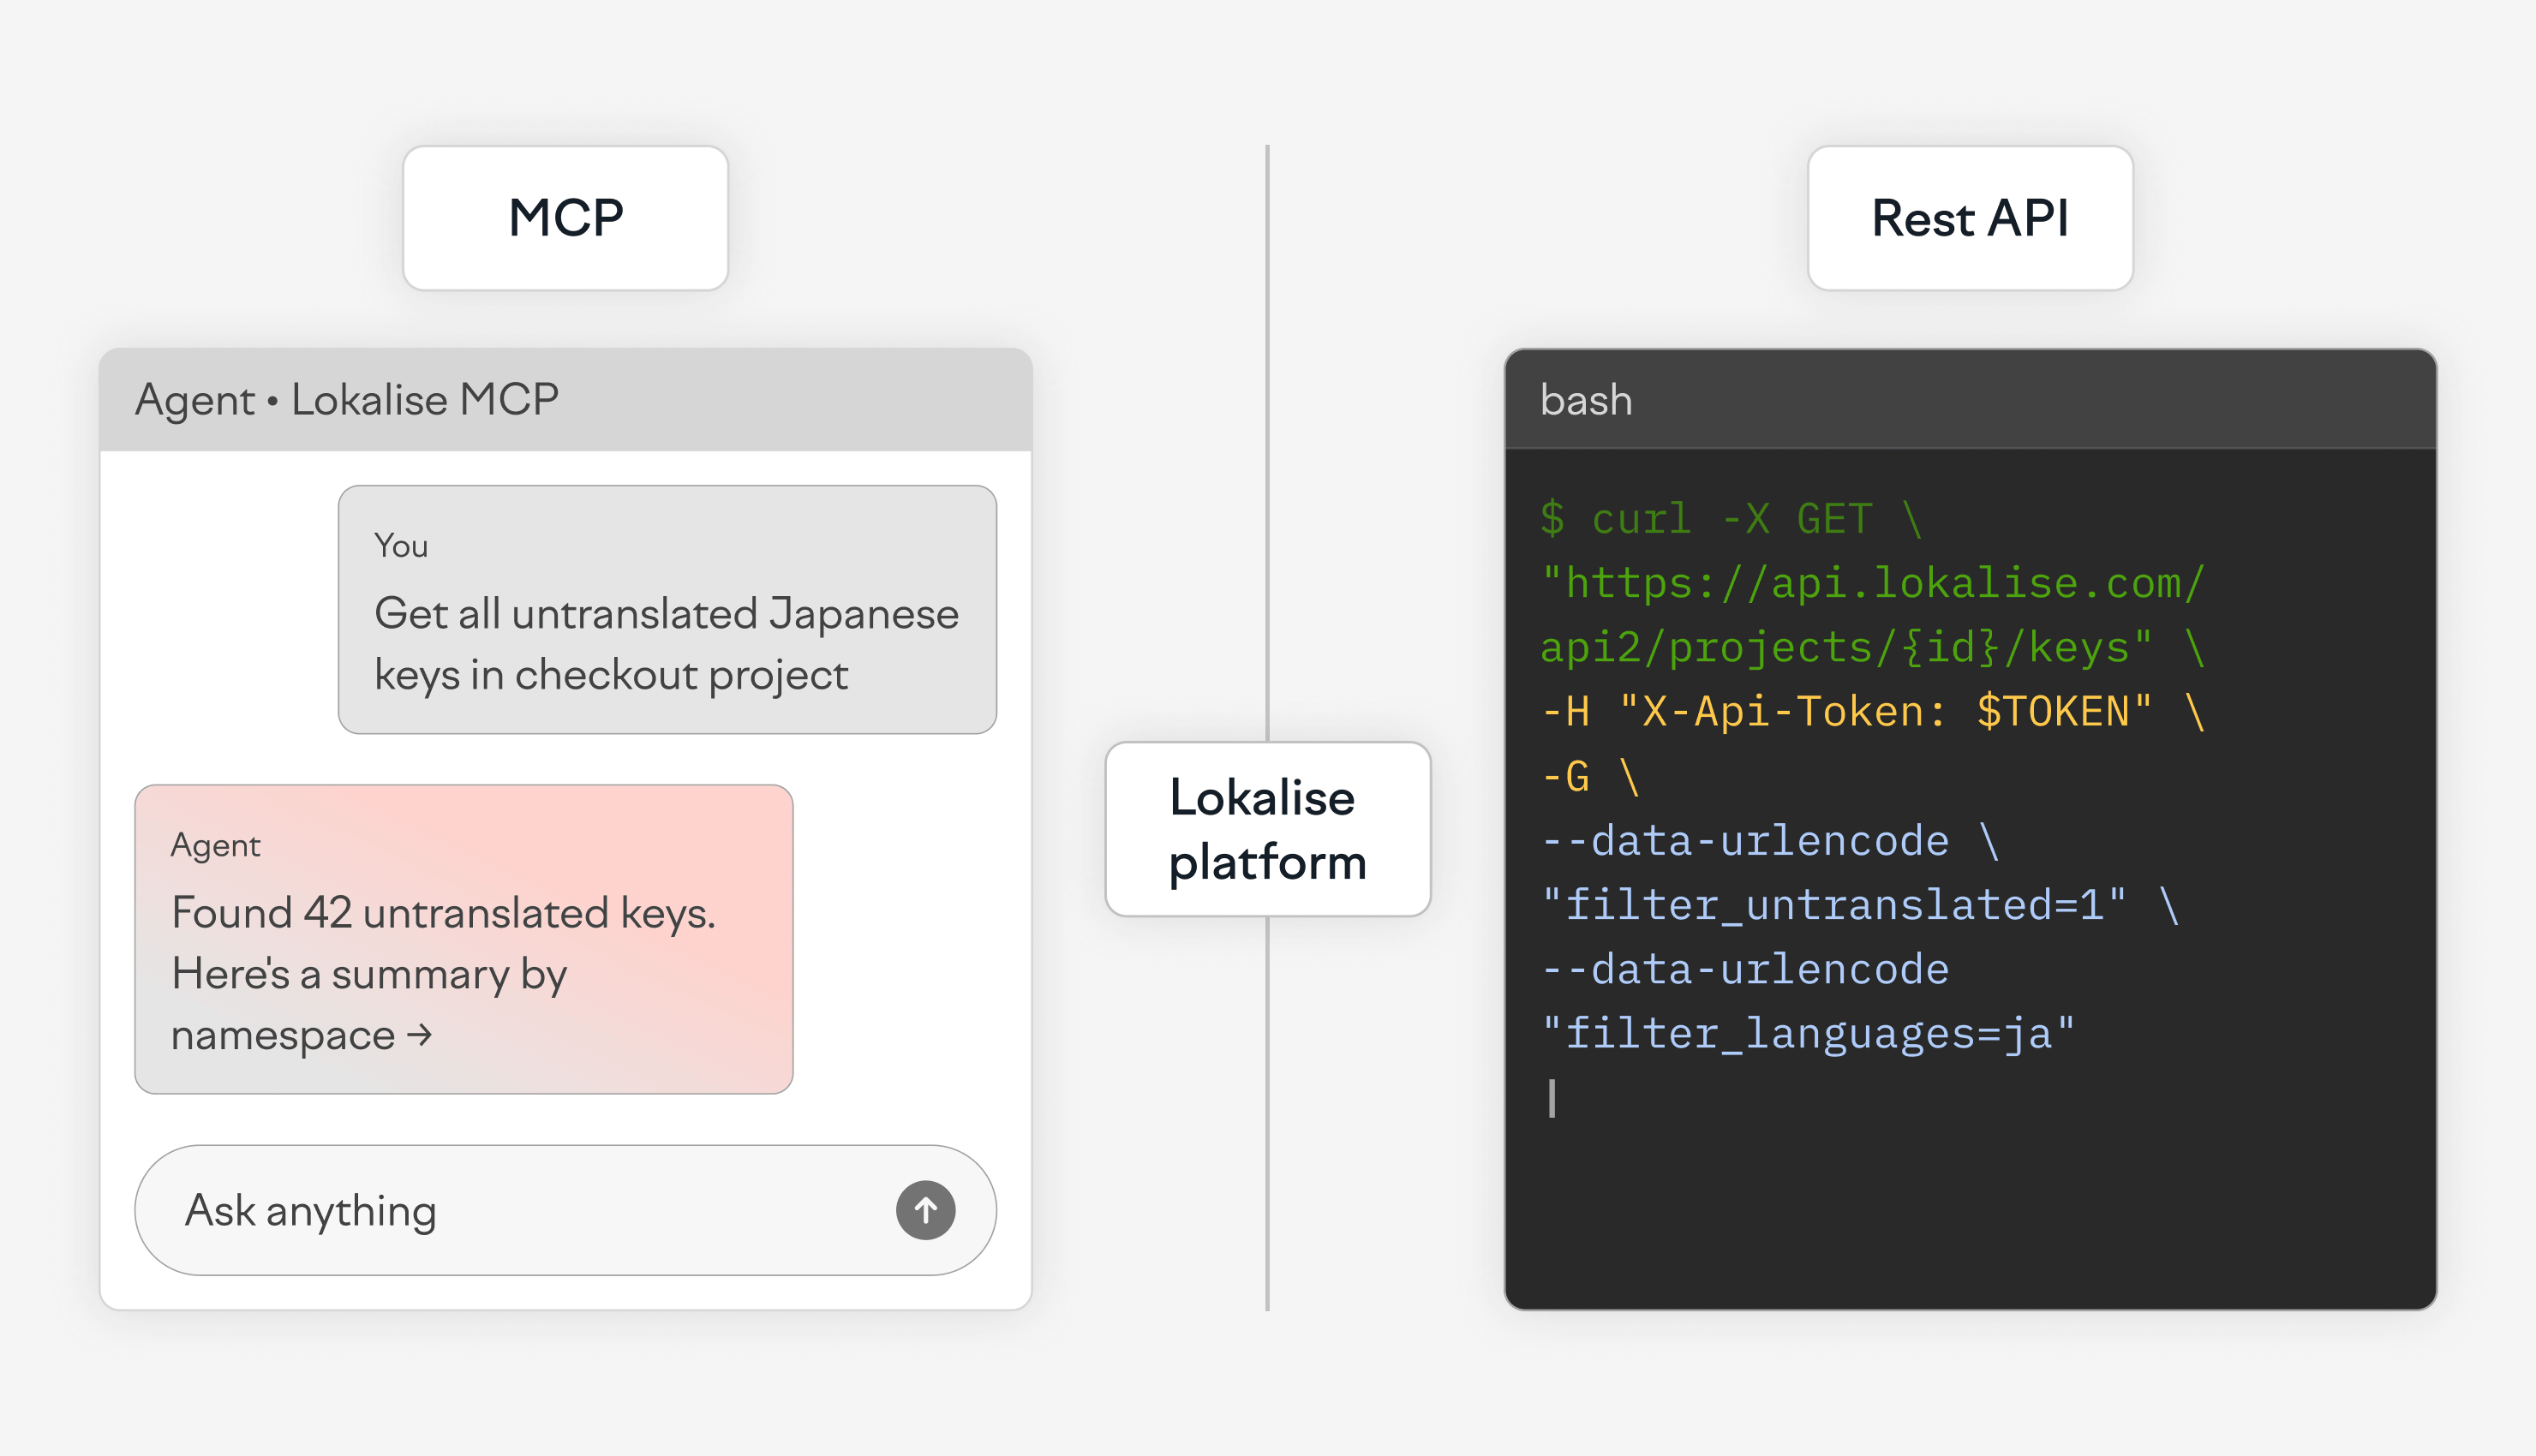Image resolution: width=2536 pixels, height=1456 pixels.
Task: Click the second --data-urlencode line
Action: 1745,969
